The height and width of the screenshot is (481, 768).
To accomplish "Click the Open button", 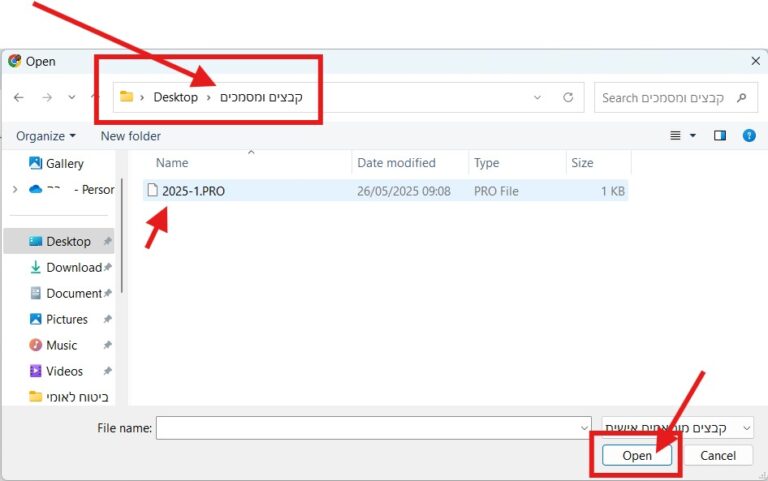I will (x=637, y=455).
